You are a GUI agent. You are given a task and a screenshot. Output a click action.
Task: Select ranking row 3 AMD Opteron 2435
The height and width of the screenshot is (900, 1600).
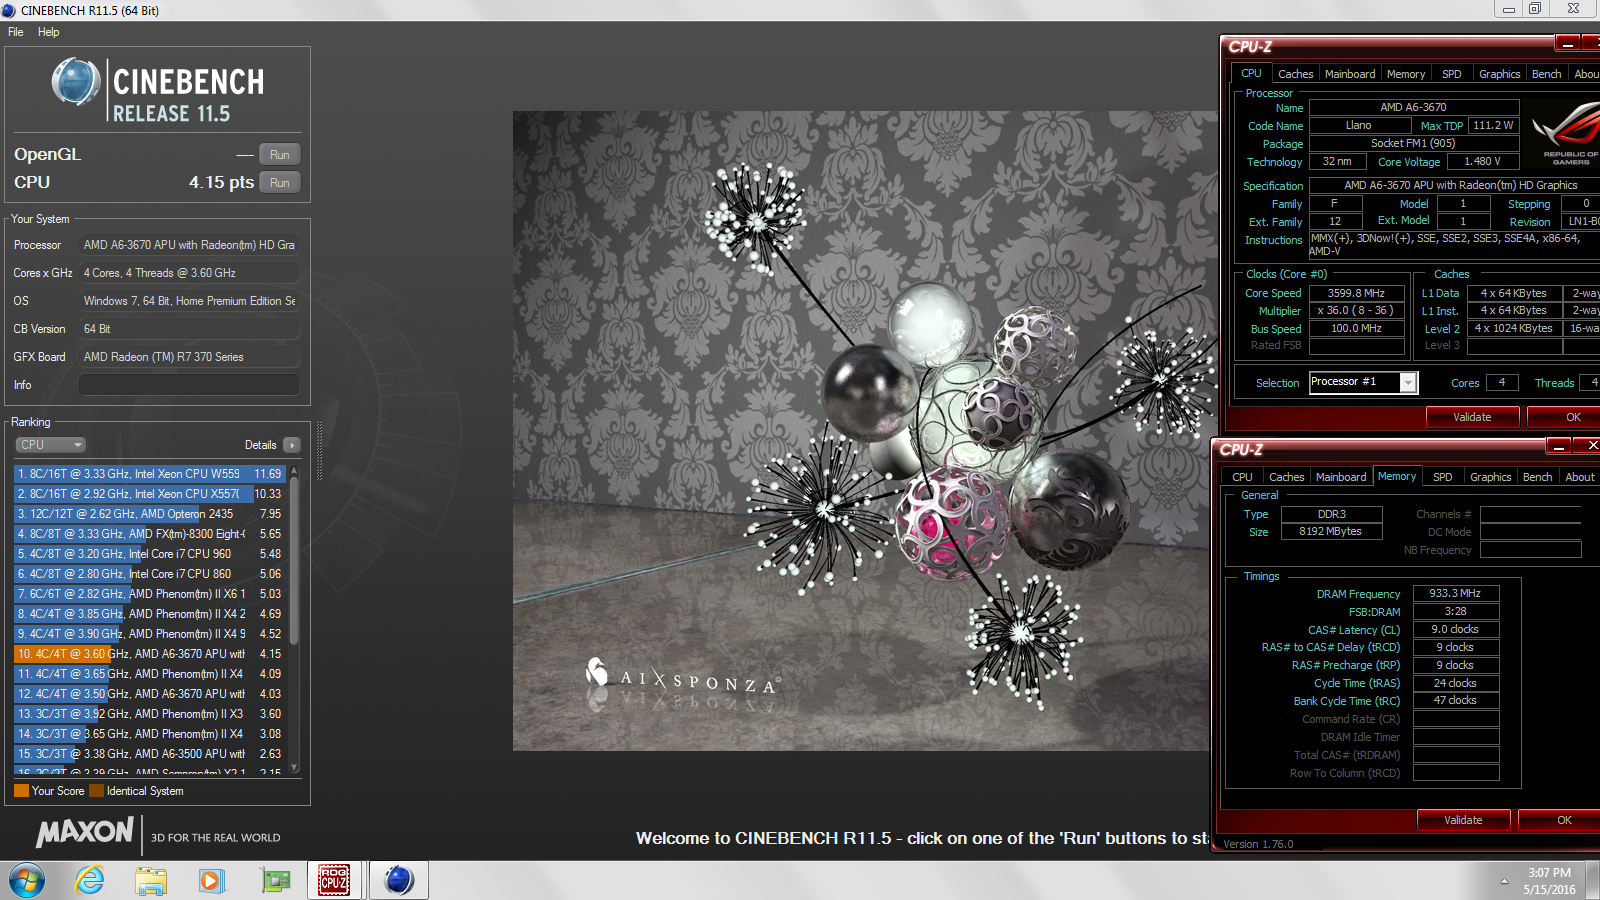coord(150,514)
